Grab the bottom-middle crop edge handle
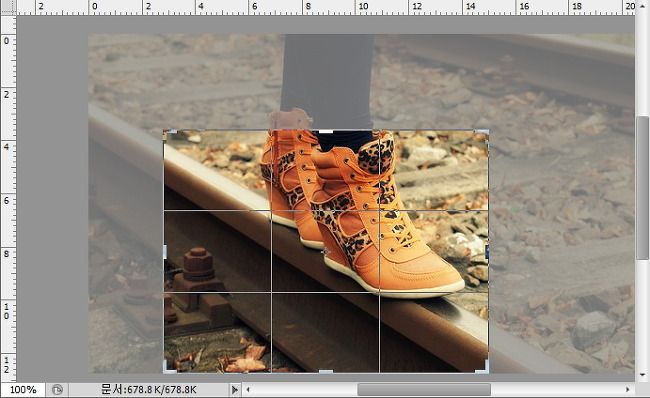 (326, 371)
